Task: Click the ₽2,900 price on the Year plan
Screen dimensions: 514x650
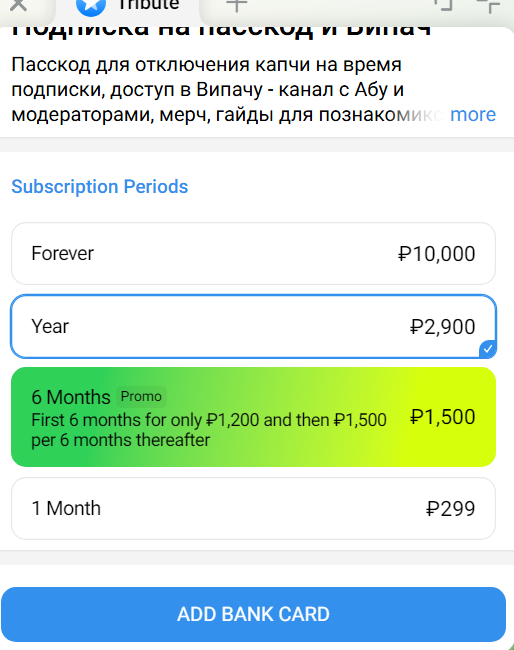Action: point(442,327)
